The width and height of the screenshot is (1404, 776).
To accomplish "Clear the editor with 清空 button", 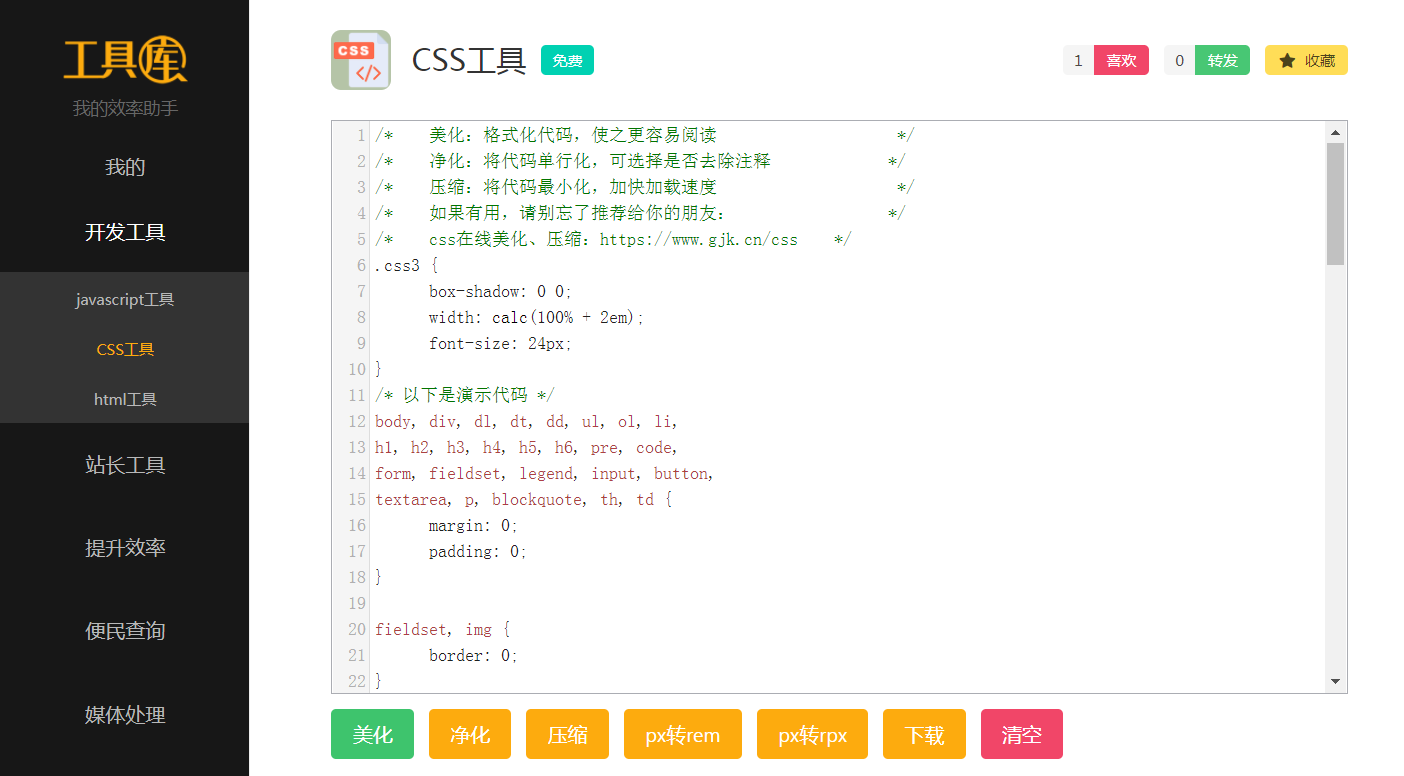I will pyautogui.click(x=1021, y=735).
